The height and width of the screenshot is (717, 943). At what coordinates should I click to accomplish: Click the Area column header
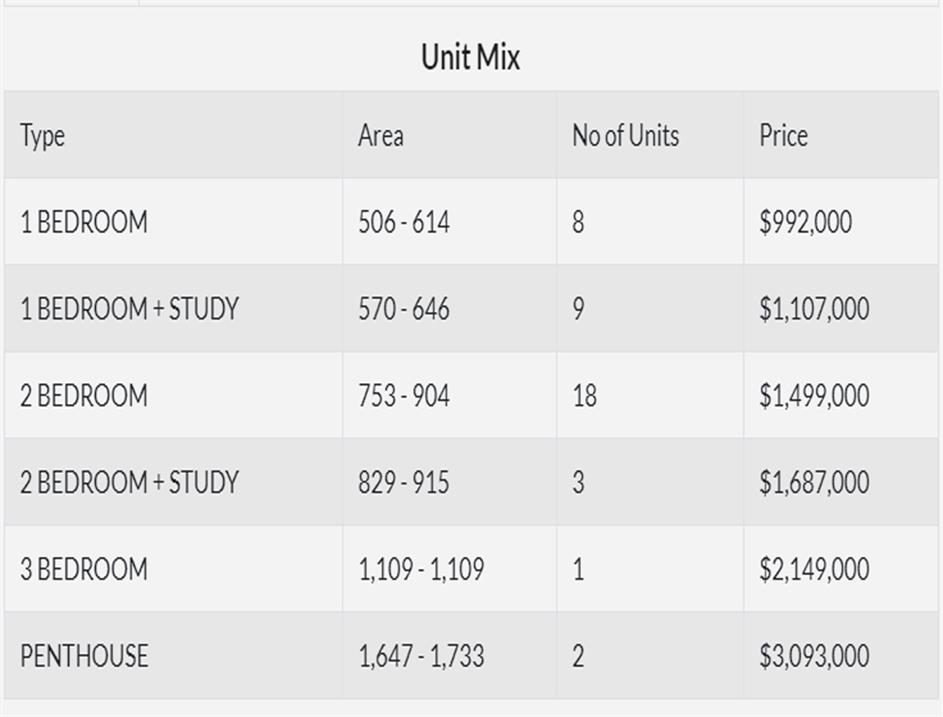click(x=381, y=136)
